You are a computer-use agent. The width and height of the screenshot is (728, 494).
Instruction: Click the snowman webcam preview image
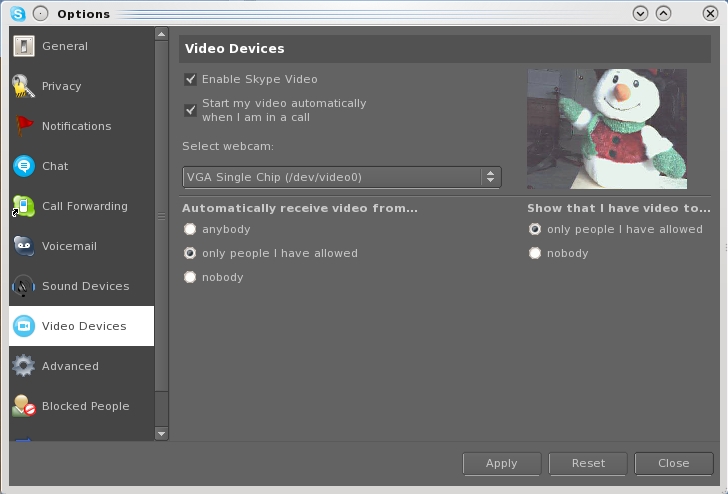point(607,129)
